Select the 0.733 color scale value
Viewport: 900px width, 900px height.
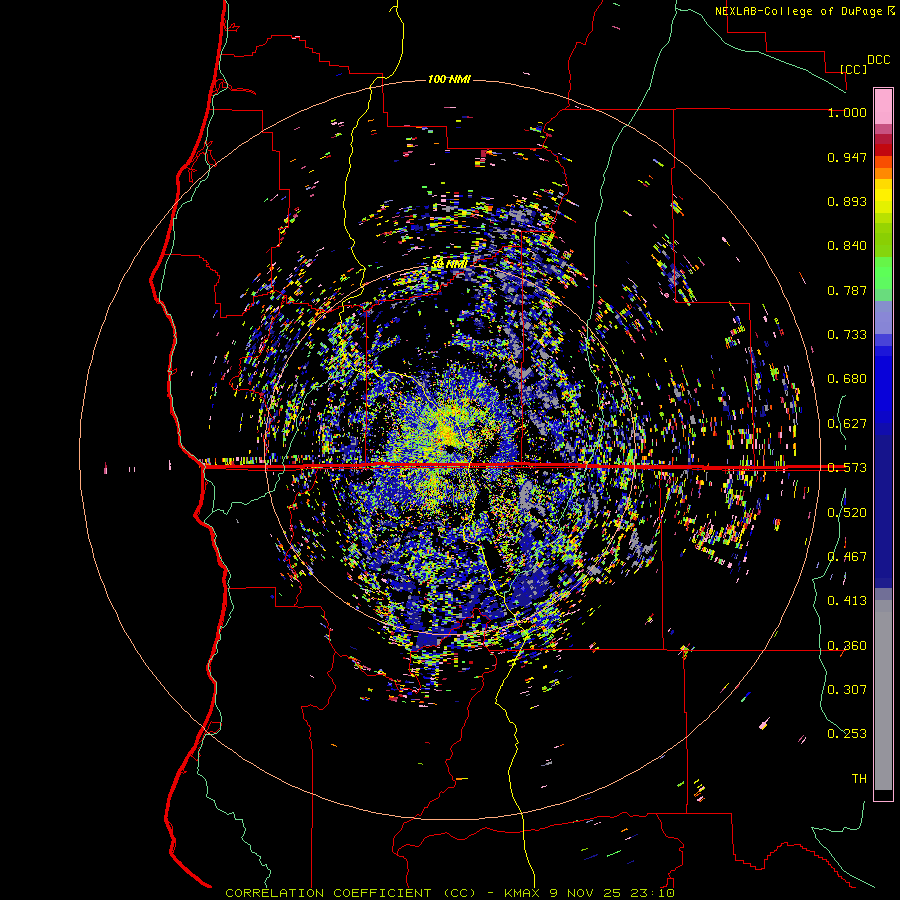(847, 335)
